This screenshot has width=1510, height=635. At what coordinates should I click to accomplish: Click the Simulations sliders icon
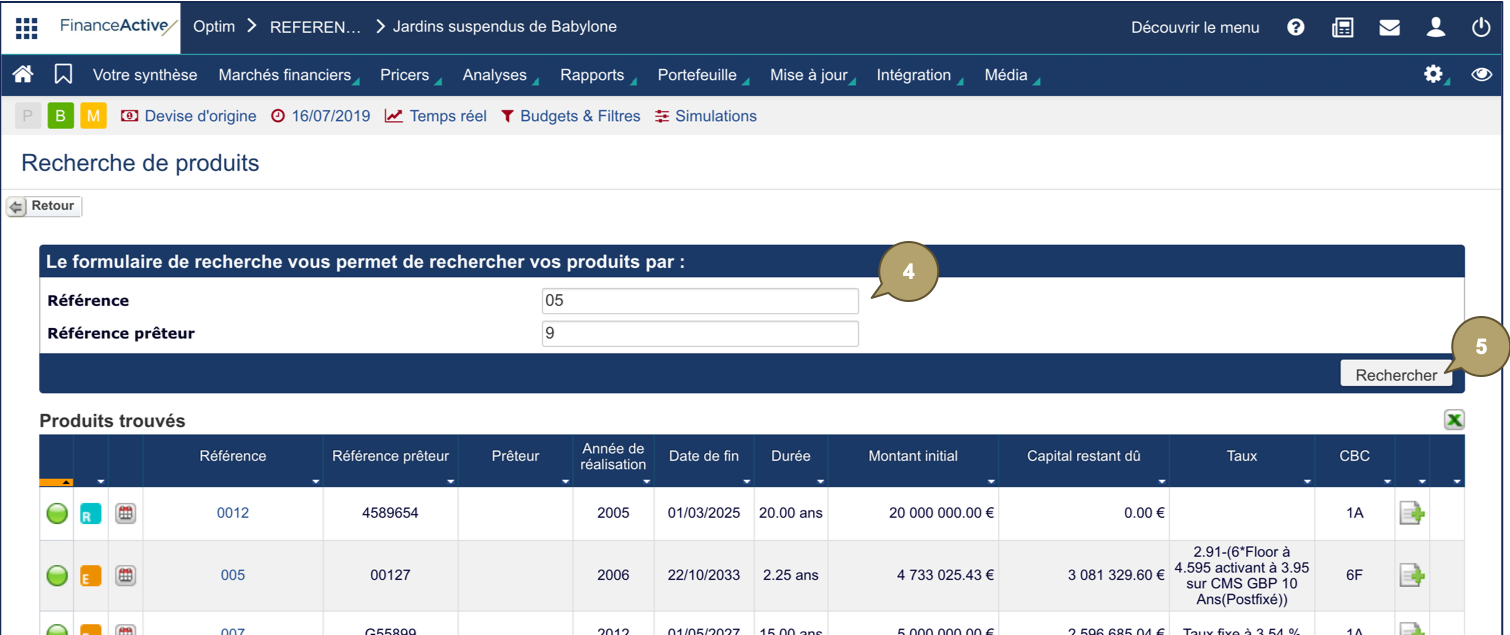point(660,116)
